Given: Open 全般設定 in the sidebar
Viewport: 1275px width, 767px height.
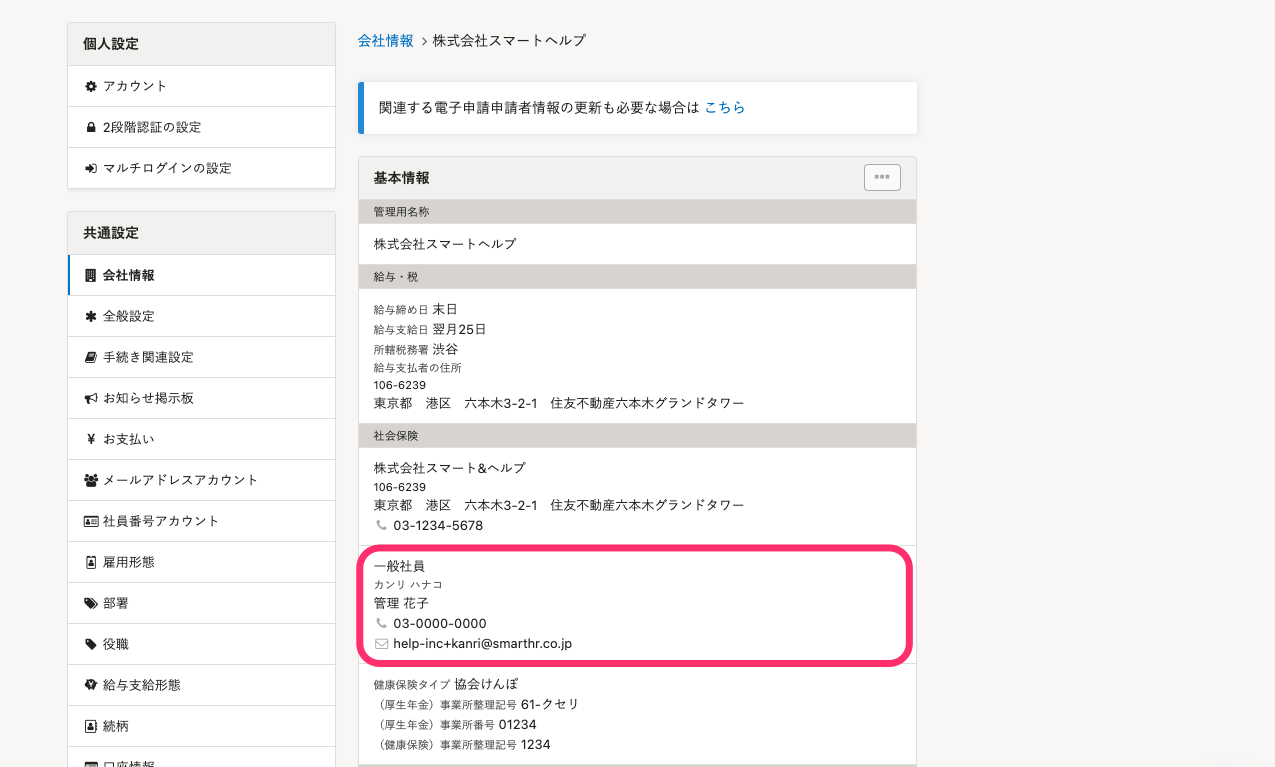Looking at the screenshot, I should (x=201, y=316).
